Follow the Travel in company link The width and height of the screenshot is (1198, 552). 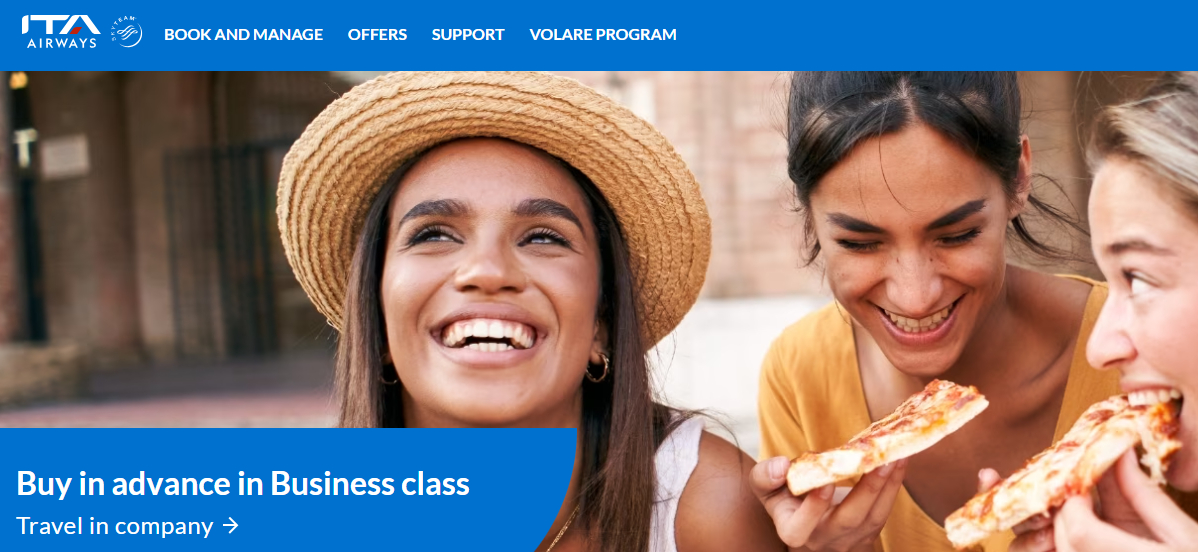coord(115,526)
